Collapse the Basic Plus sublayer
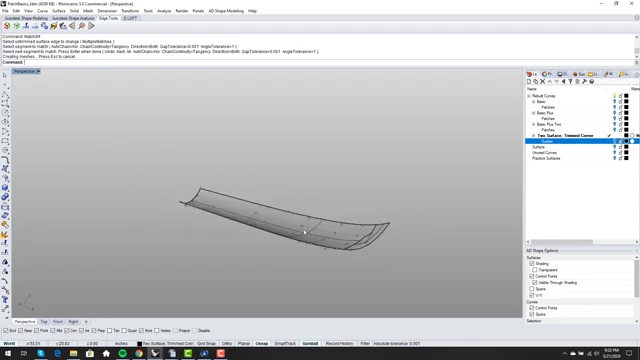 pyautogui.click(x=533, y=113)
